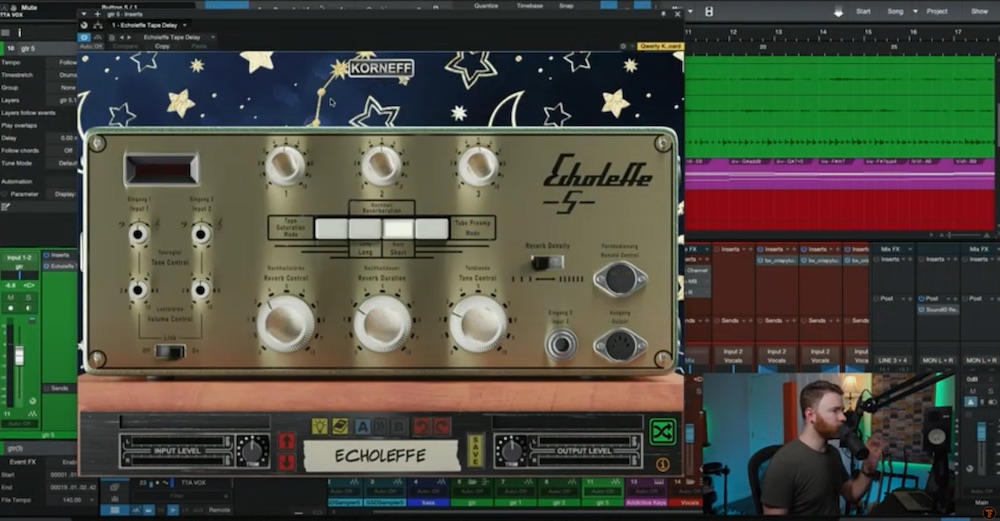Click the Korneff logo badge
Image resolution: width=1000 pixels, height=521 pixels.
(x=381, y=68)
